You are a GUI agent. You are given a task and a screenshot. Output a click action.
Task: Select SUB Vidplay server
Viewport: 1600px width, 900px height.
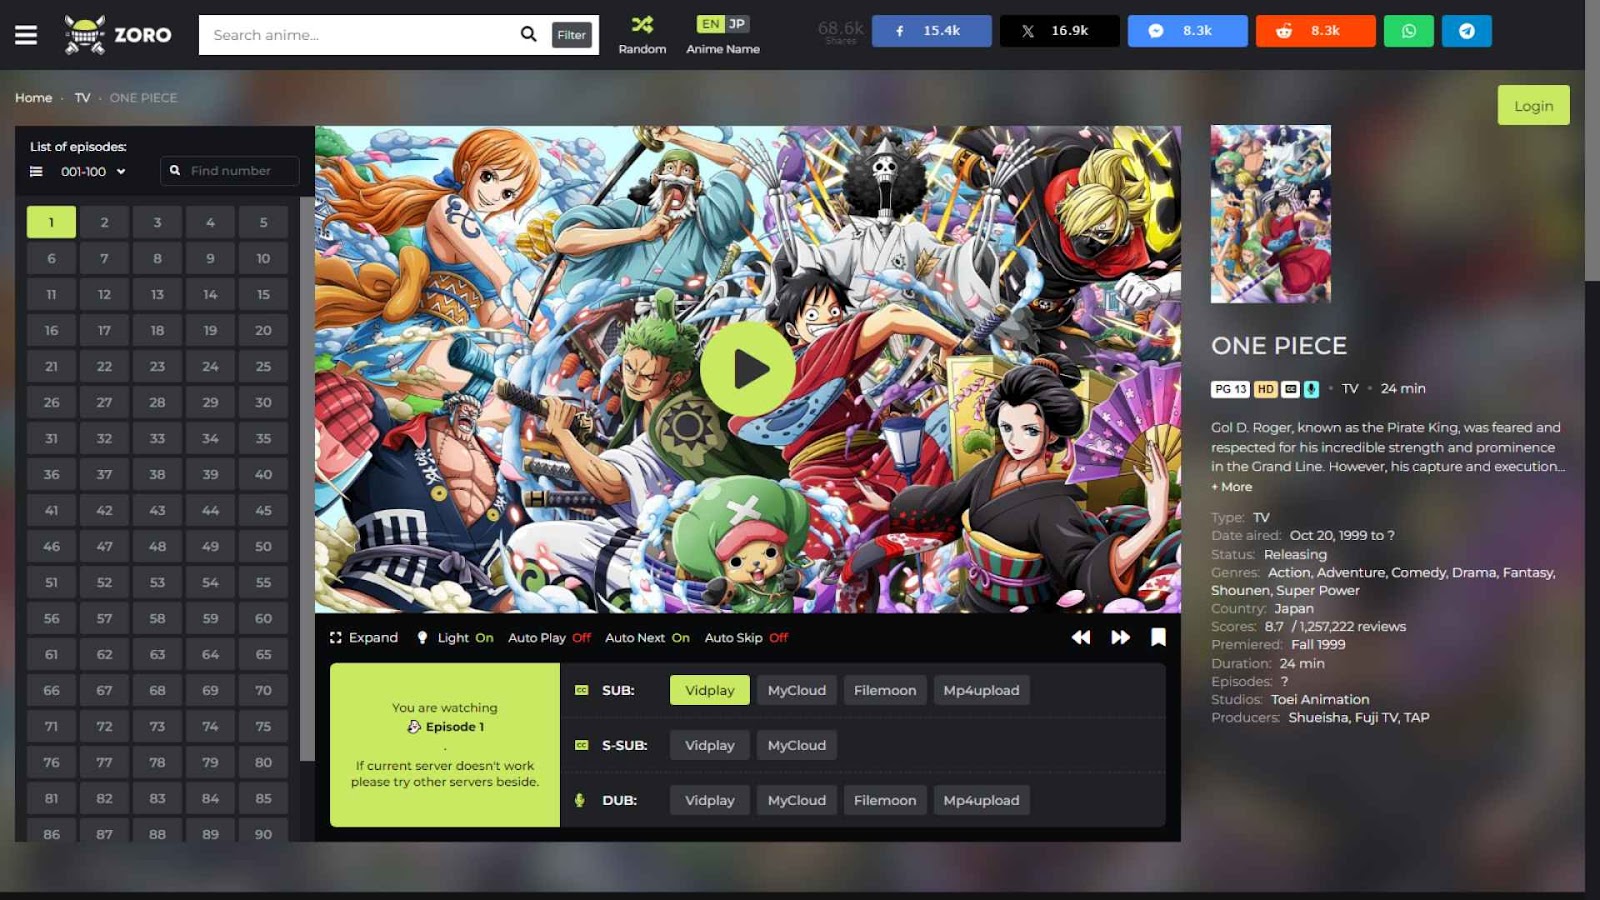point(710,690)
